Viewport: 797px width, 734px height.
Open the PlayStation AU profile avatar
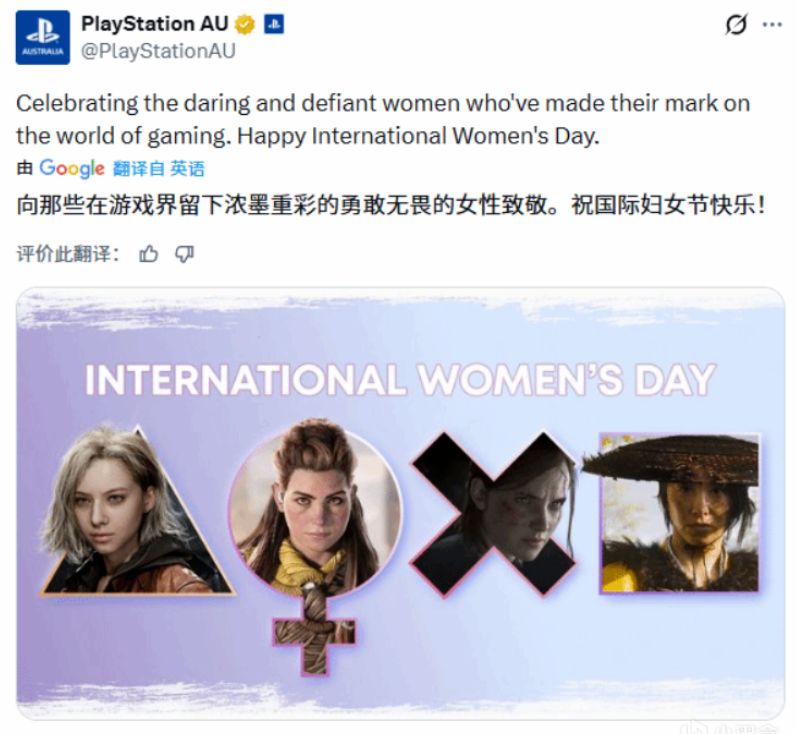[43, 38]
